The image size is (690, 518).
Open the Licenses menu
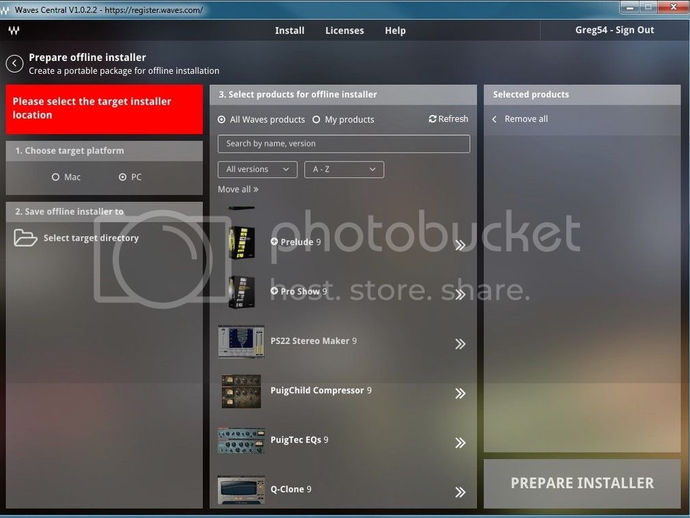click(345, 30)
